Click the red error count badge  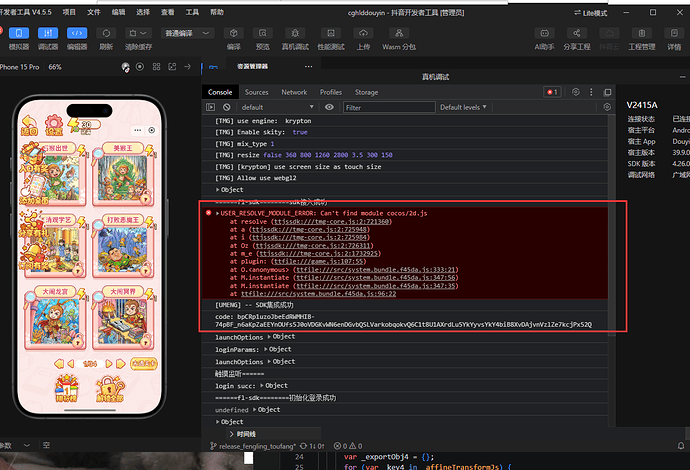(x=552, y=92)
